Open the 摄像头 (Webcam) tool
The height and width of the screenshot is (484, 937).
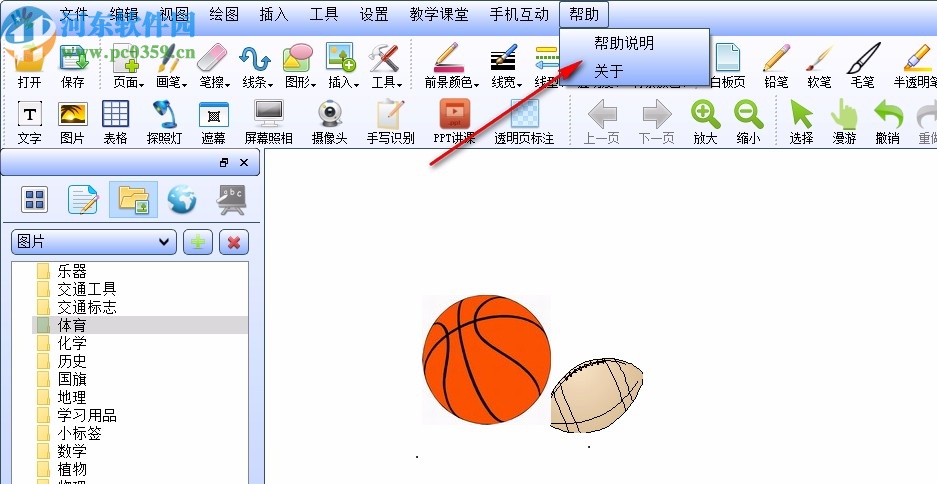[329, 122]
